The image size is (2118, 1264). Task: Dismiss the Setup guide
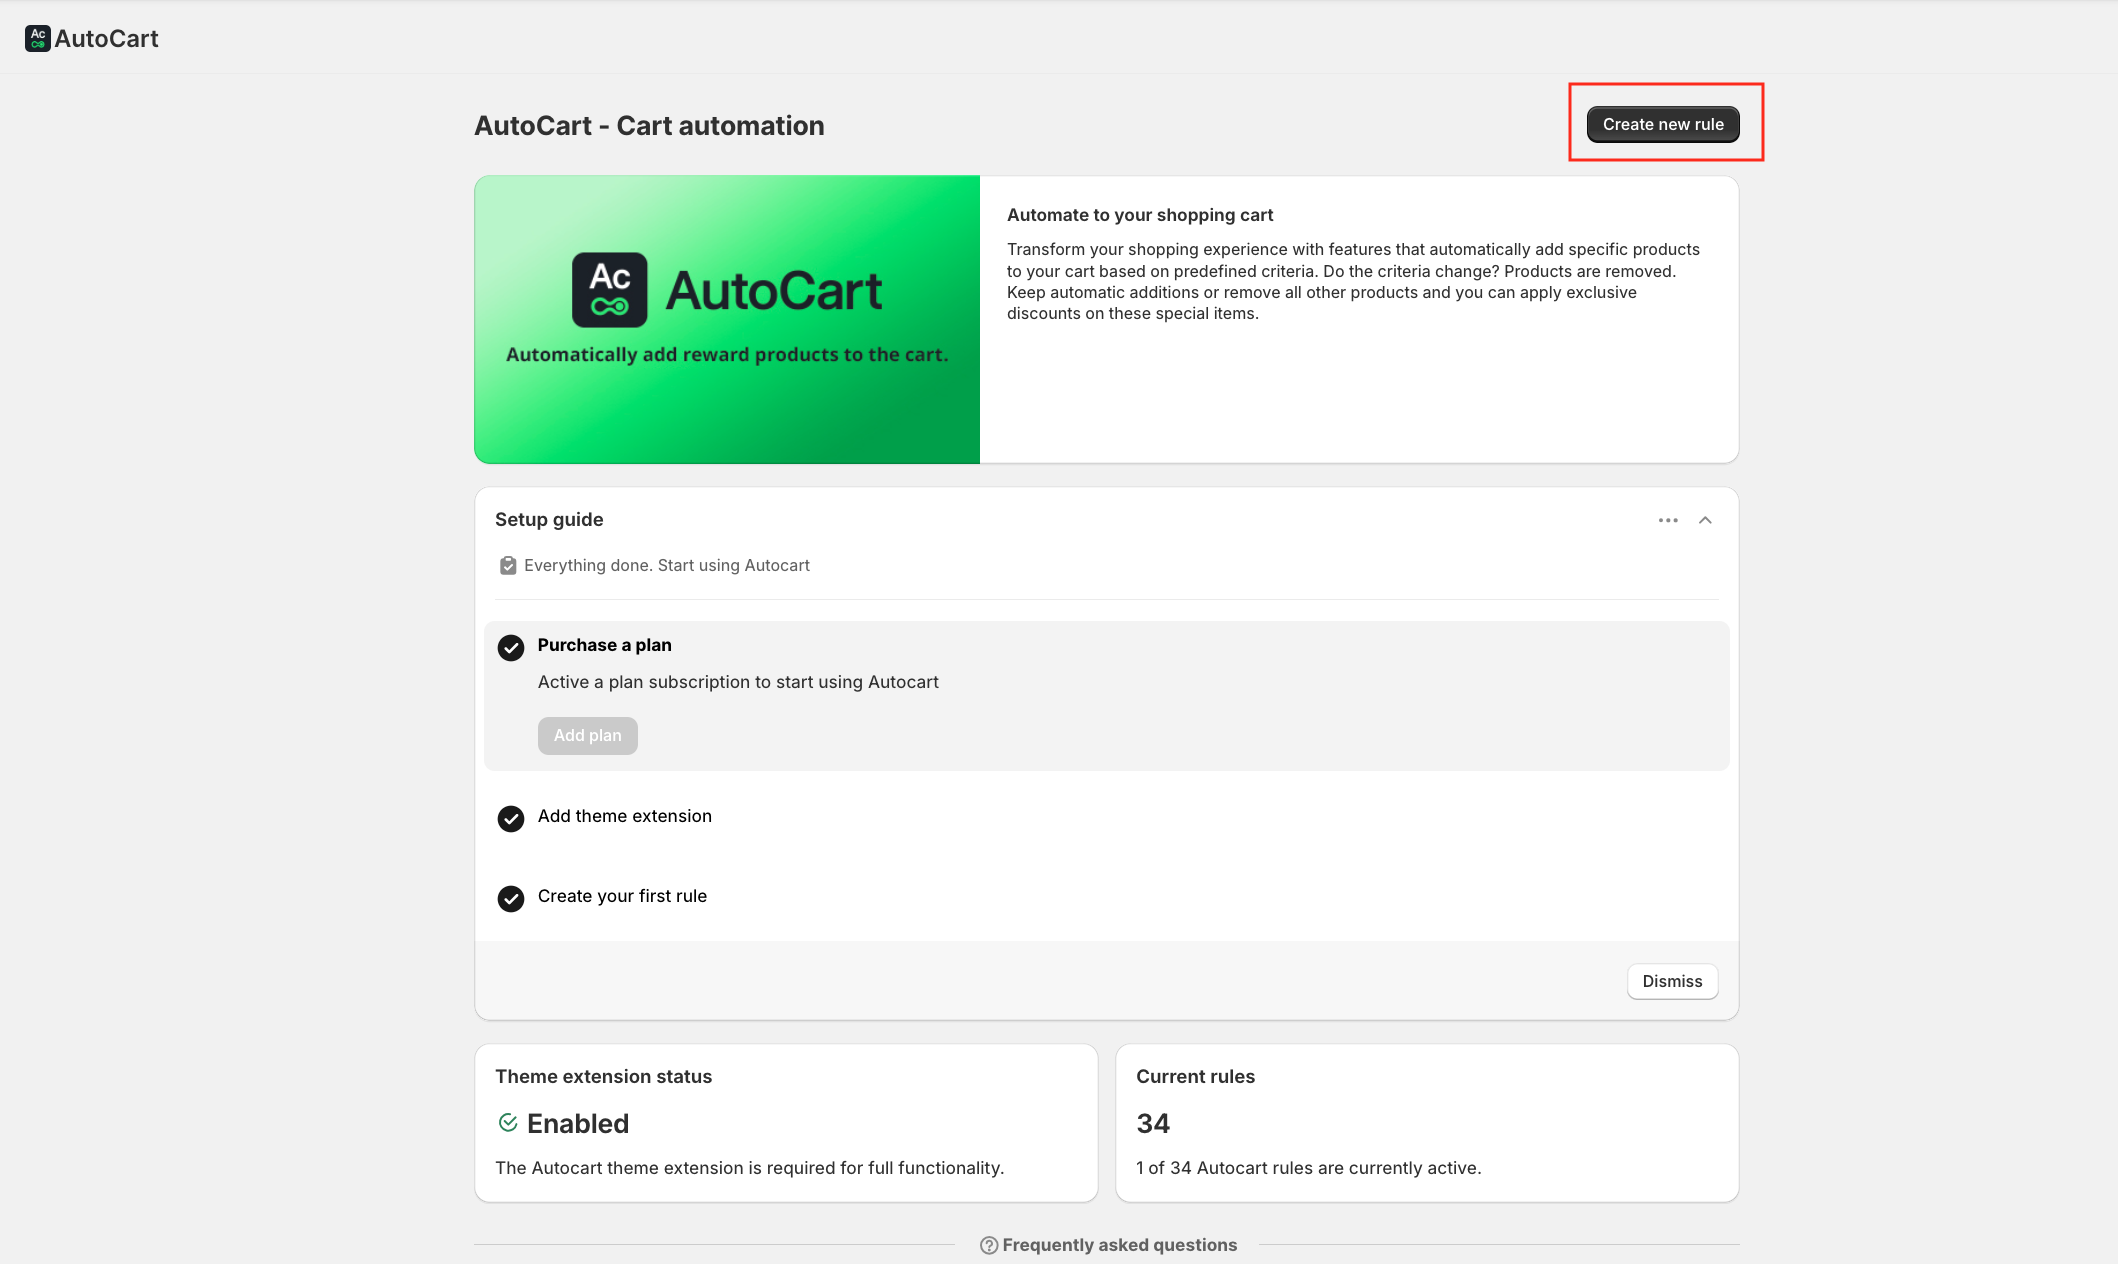pyautogui.click(x=1671, y=981)
